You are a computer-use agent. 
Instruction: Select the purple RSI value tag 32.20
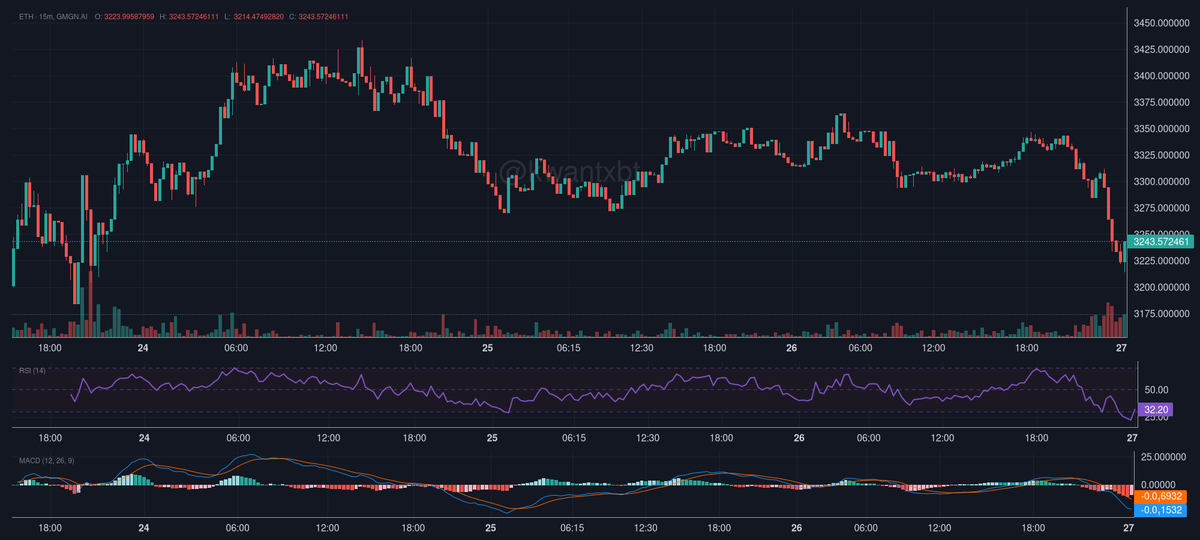click(1154, 409)
